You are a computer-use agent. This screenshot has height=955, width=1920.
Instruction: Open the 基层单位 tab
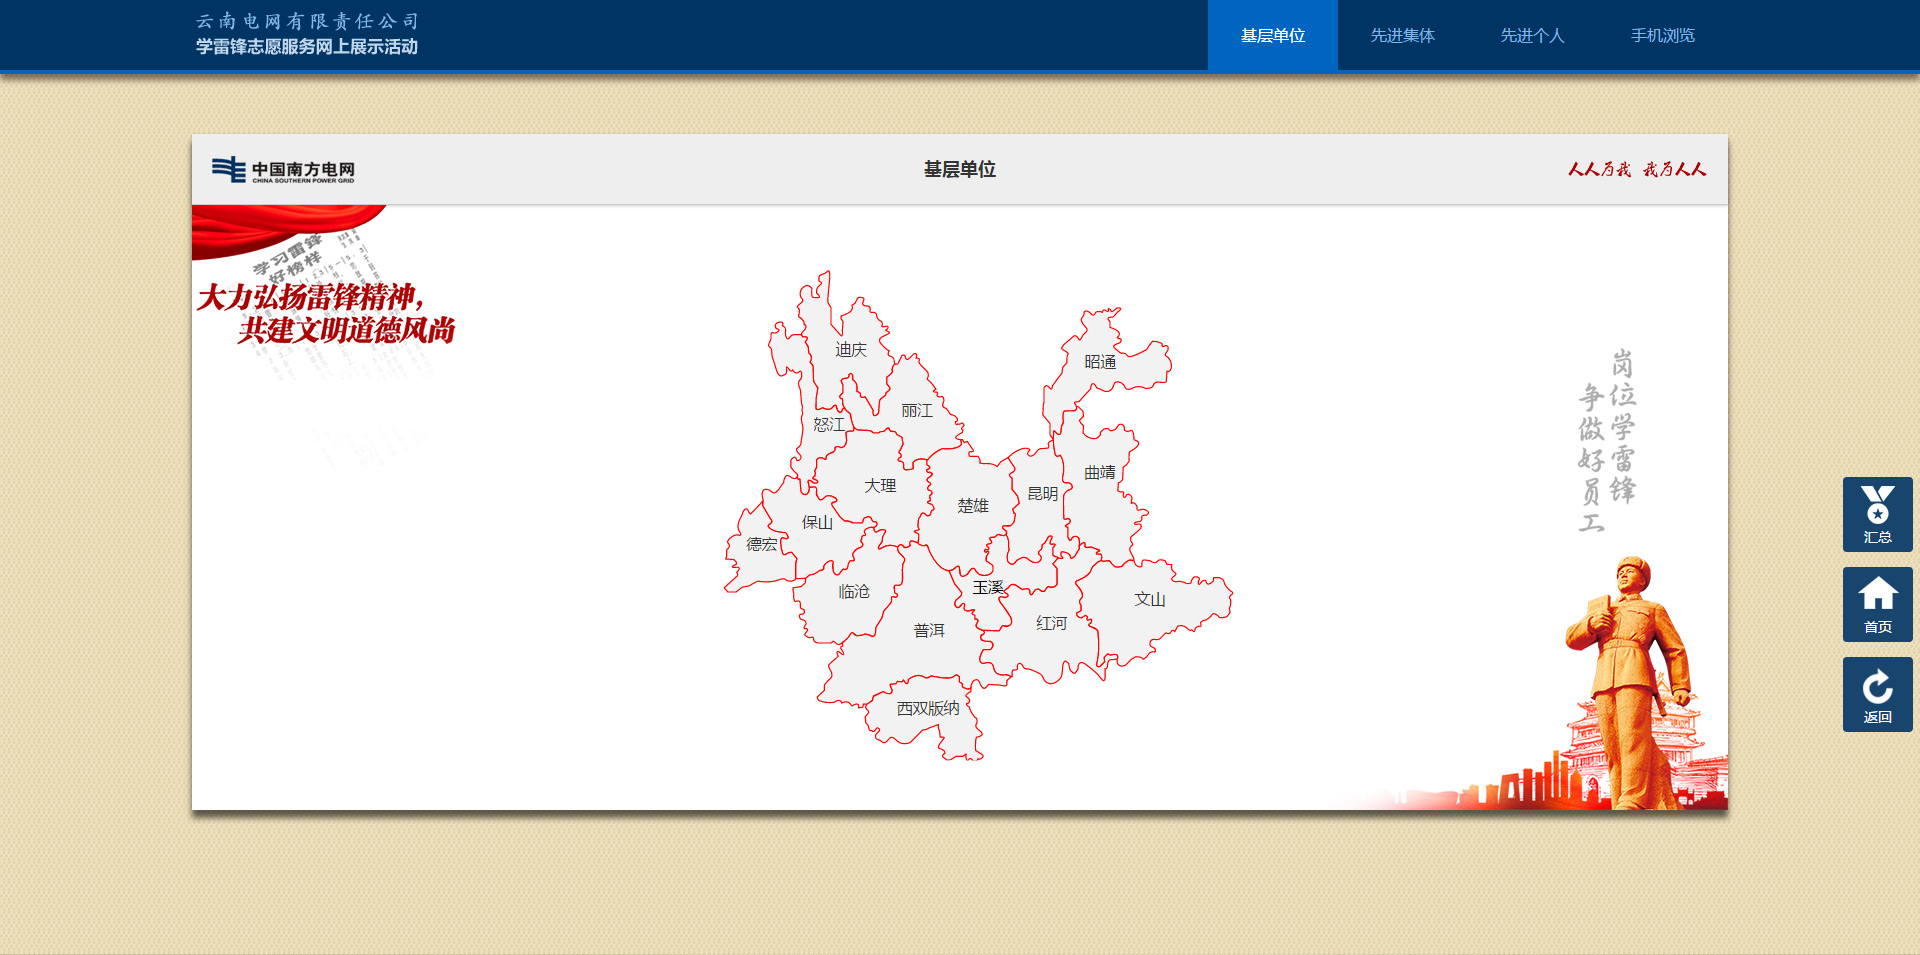[1272, 36]
